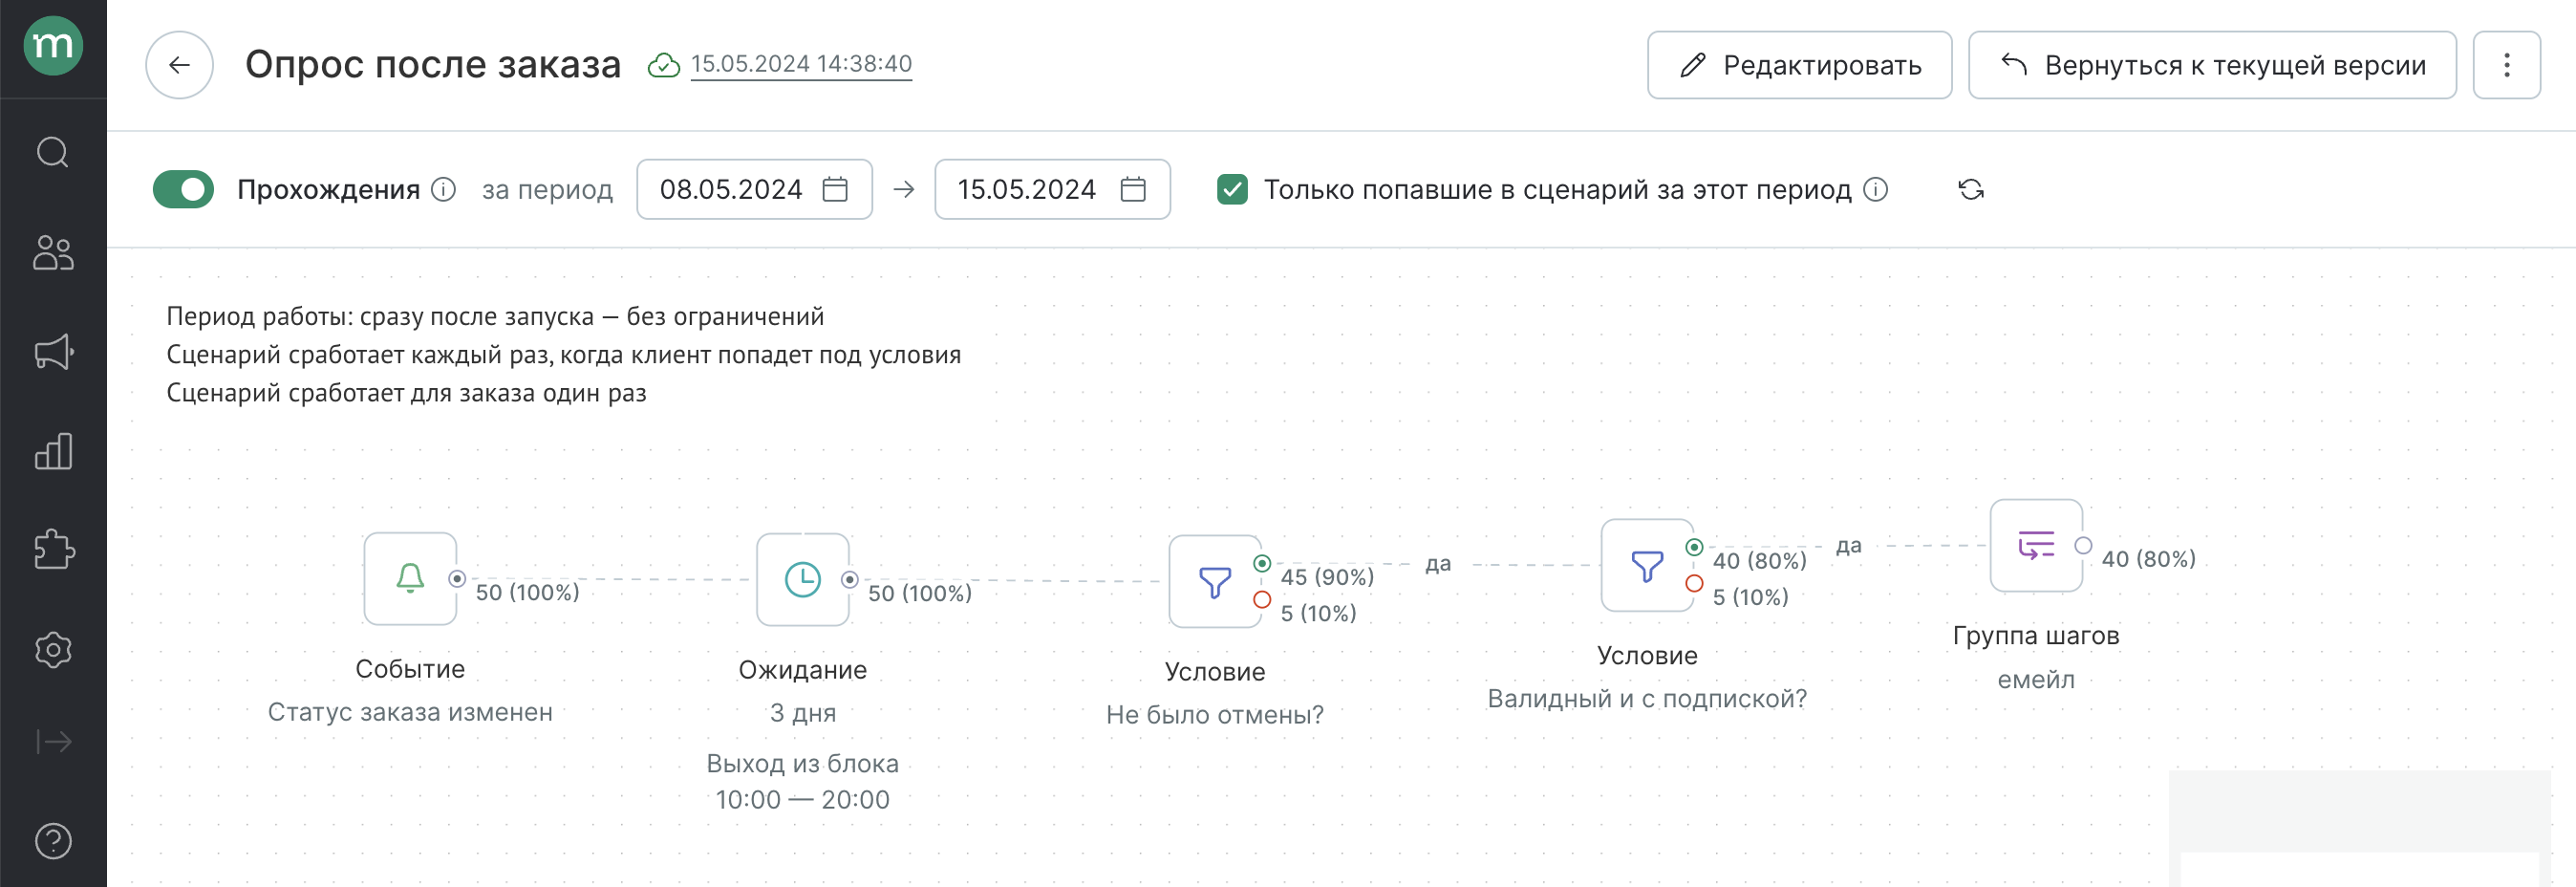2576x887 pixels.
Task: Open the Группа шагов емейл block
Action: pos(2036,545)
